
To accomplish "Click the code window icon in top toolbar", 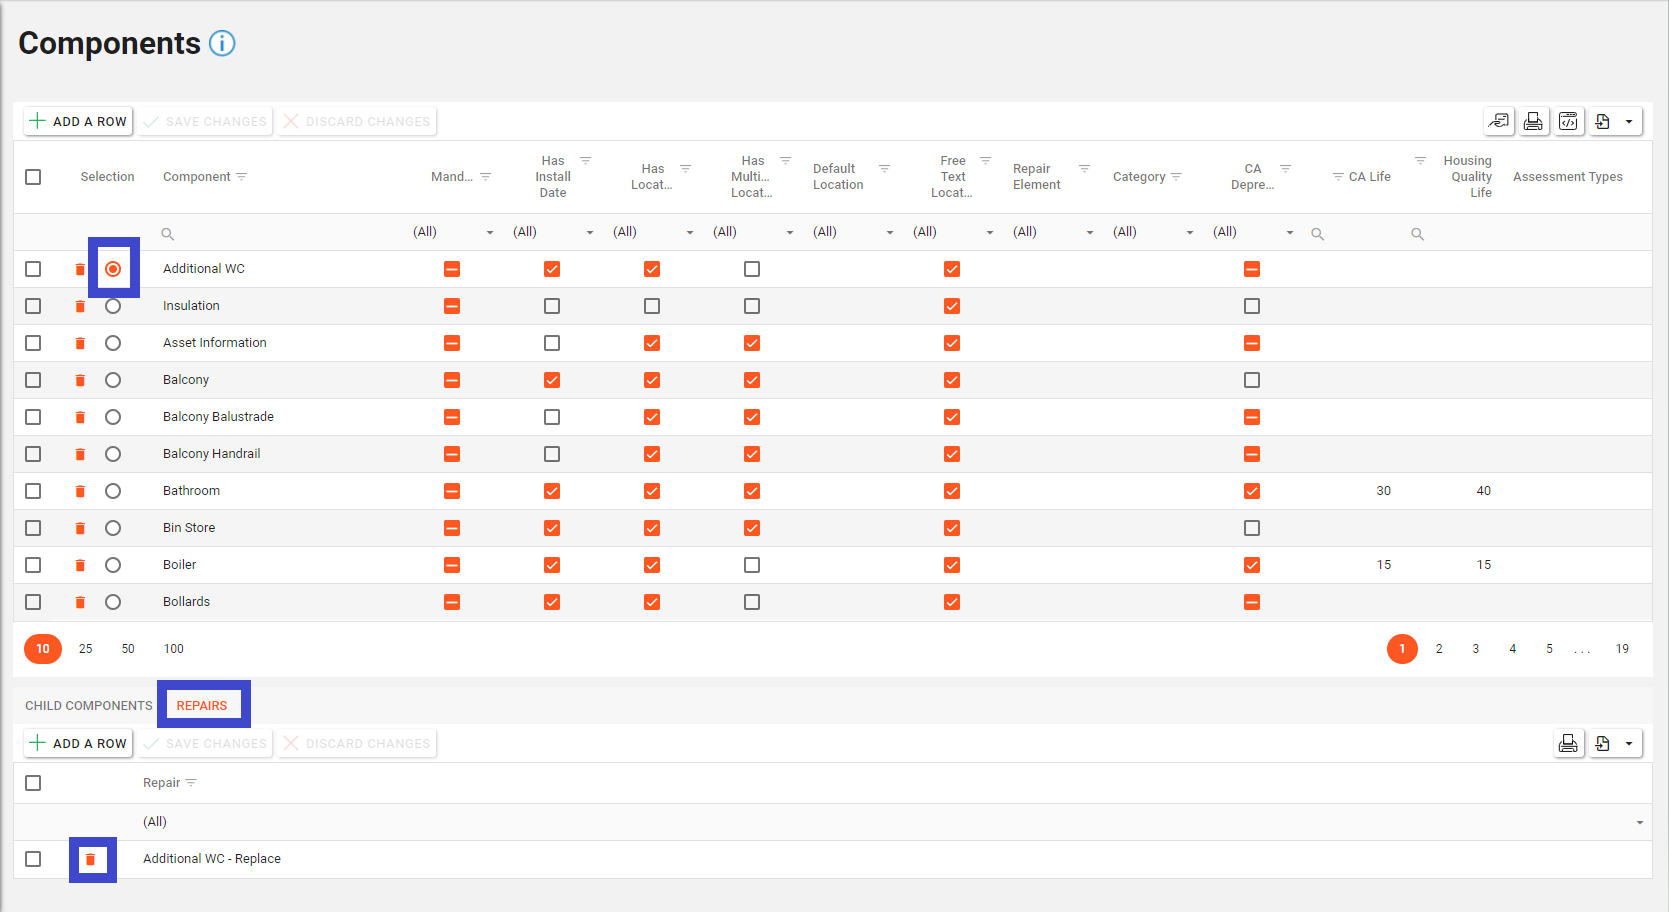I will pos(1568,122).
